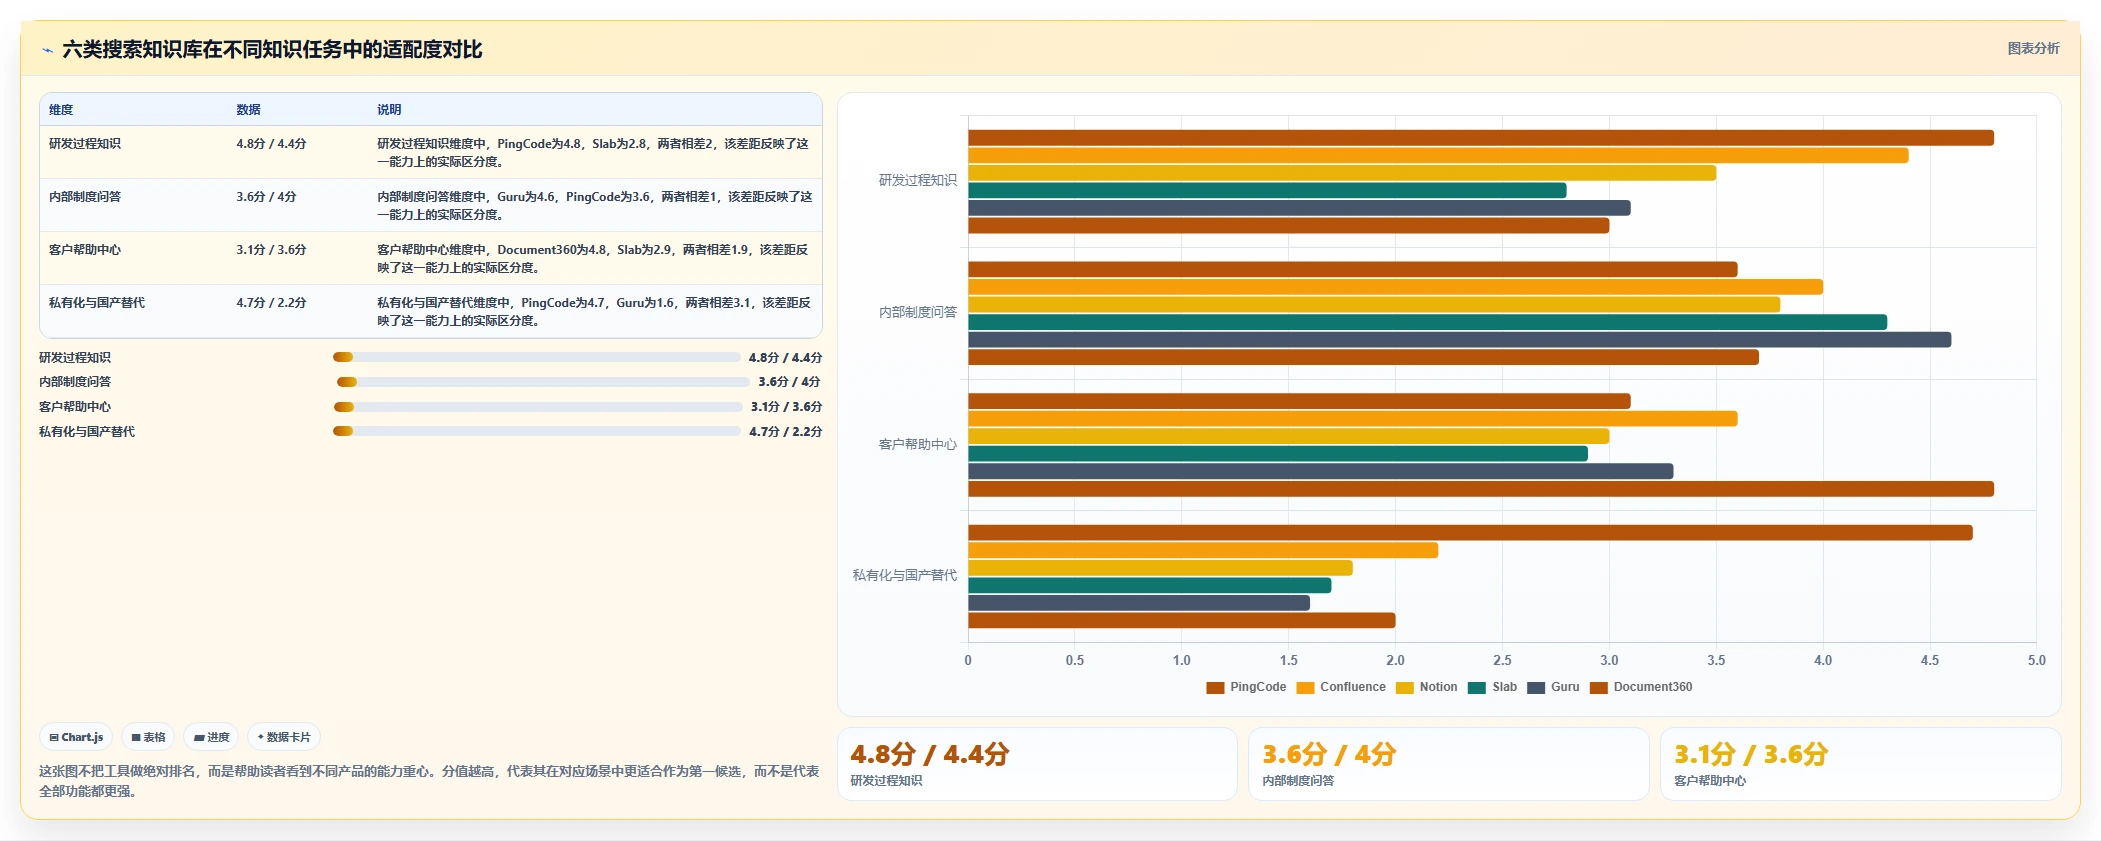Screen dimensions: 2101x841
Task: Hide the Document360 series via its legend
Action: 1641,688
